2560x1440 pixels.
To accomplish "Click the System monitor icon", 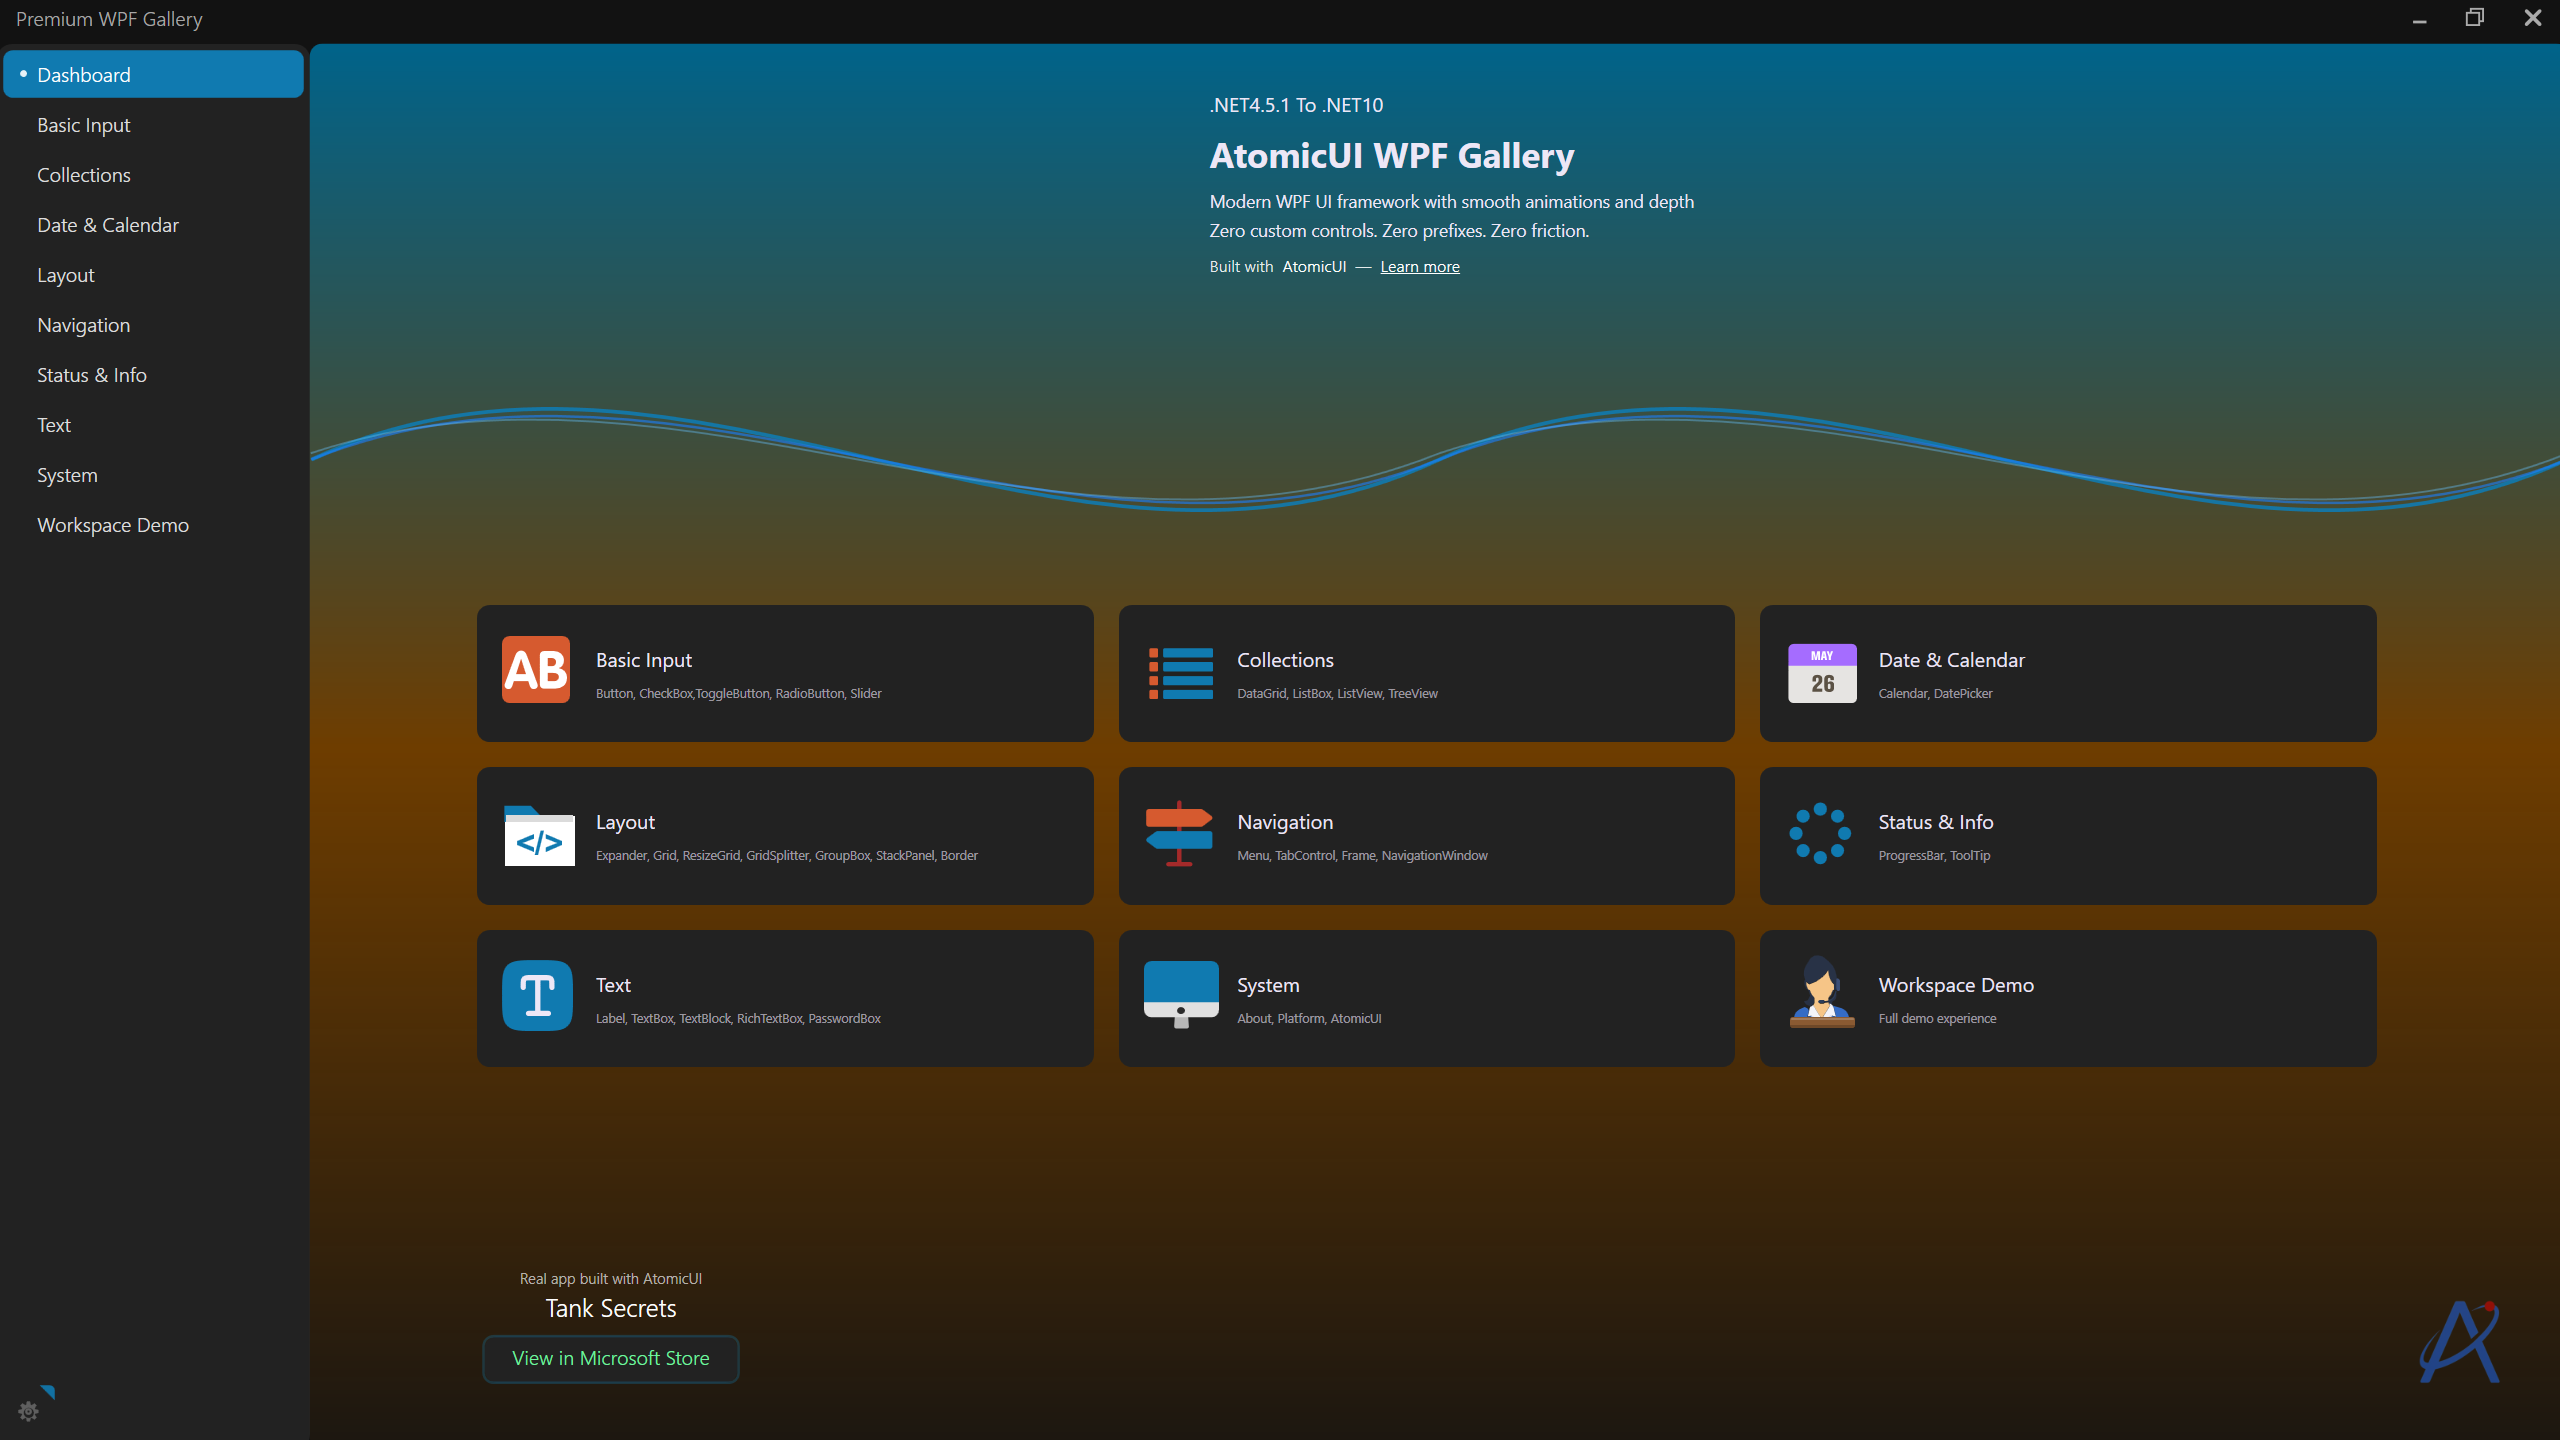I will coord(1181,994).
